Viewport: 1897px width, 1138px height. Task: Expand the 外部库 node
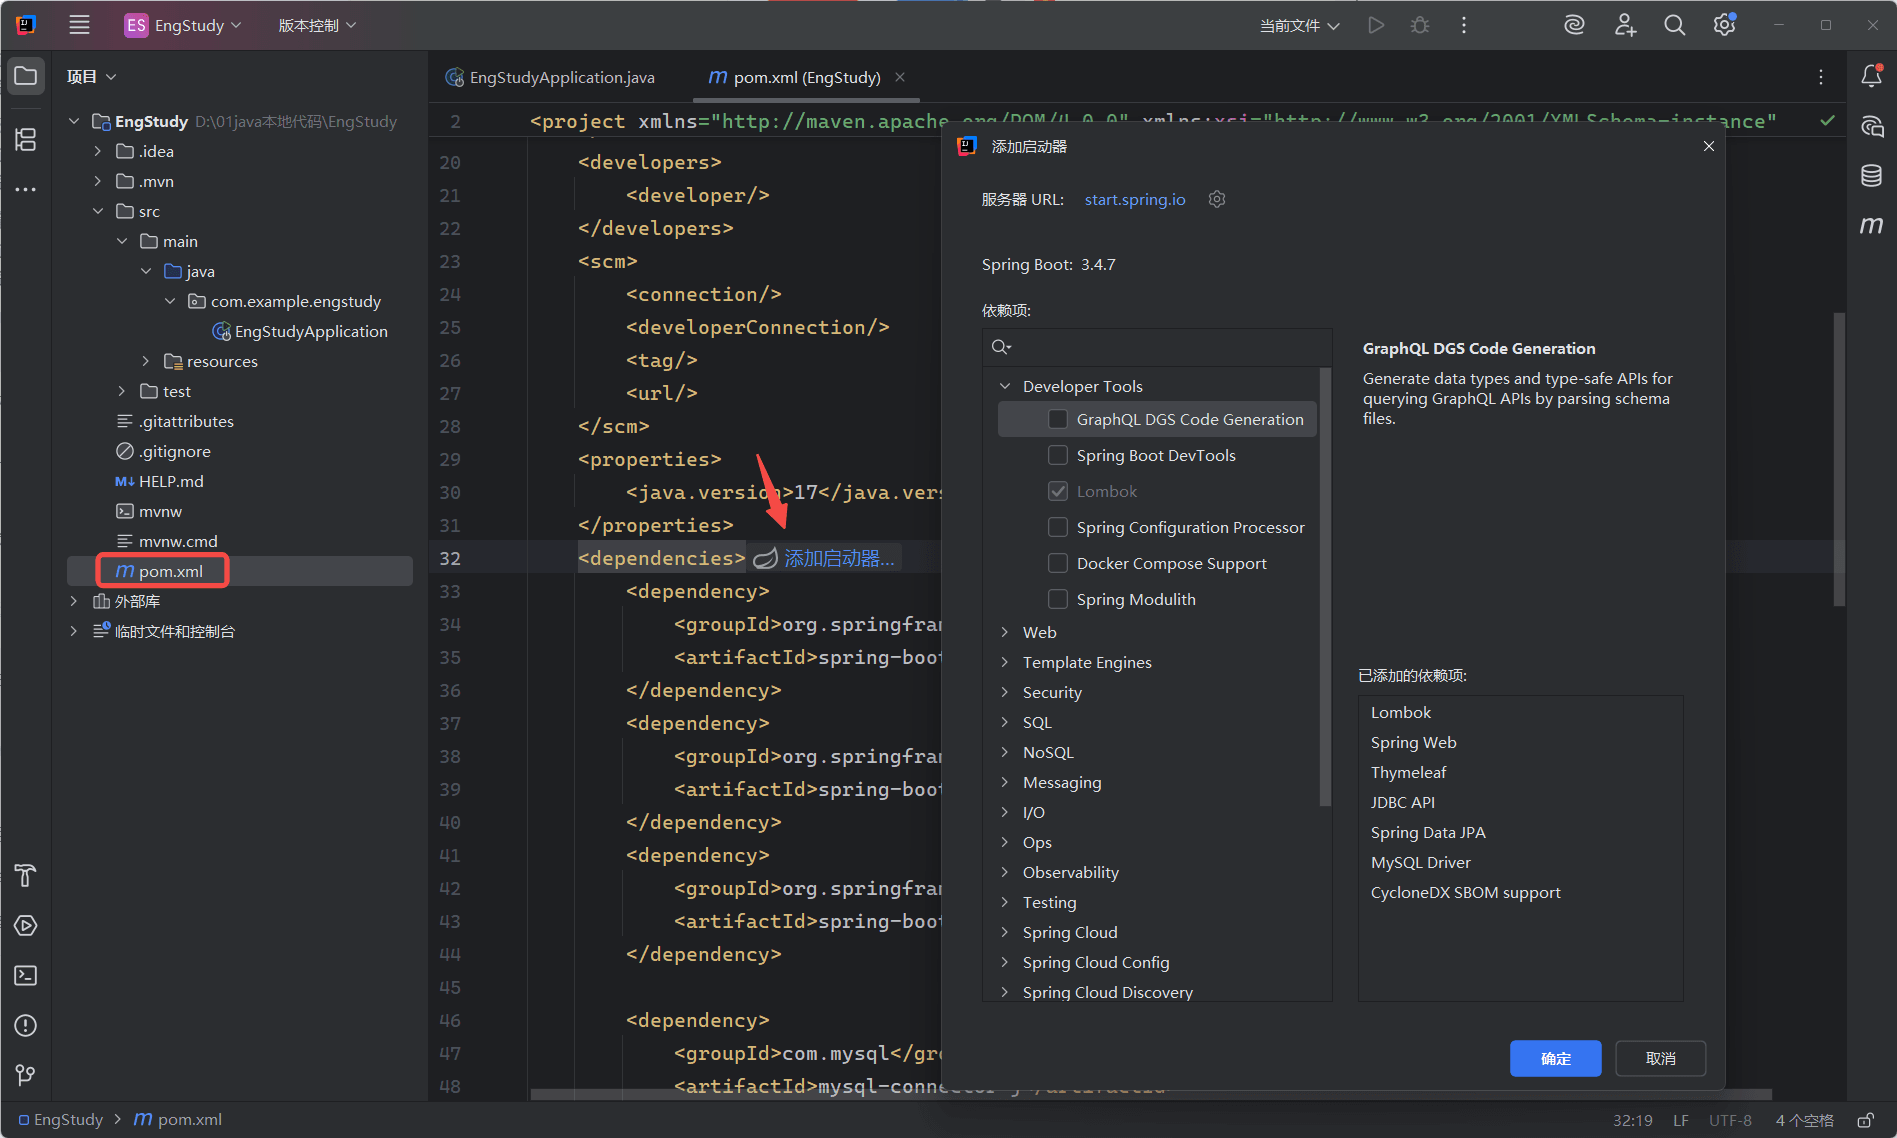pos(73,601)
